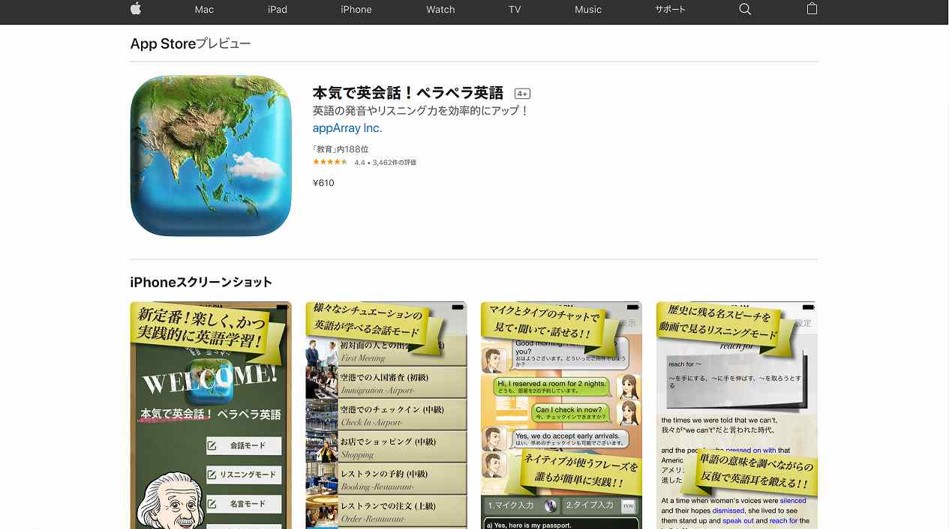The height and width of the screenshot is (529, 949).
Task: Click the appArray Inc. developer link
Action: point(347,128)
